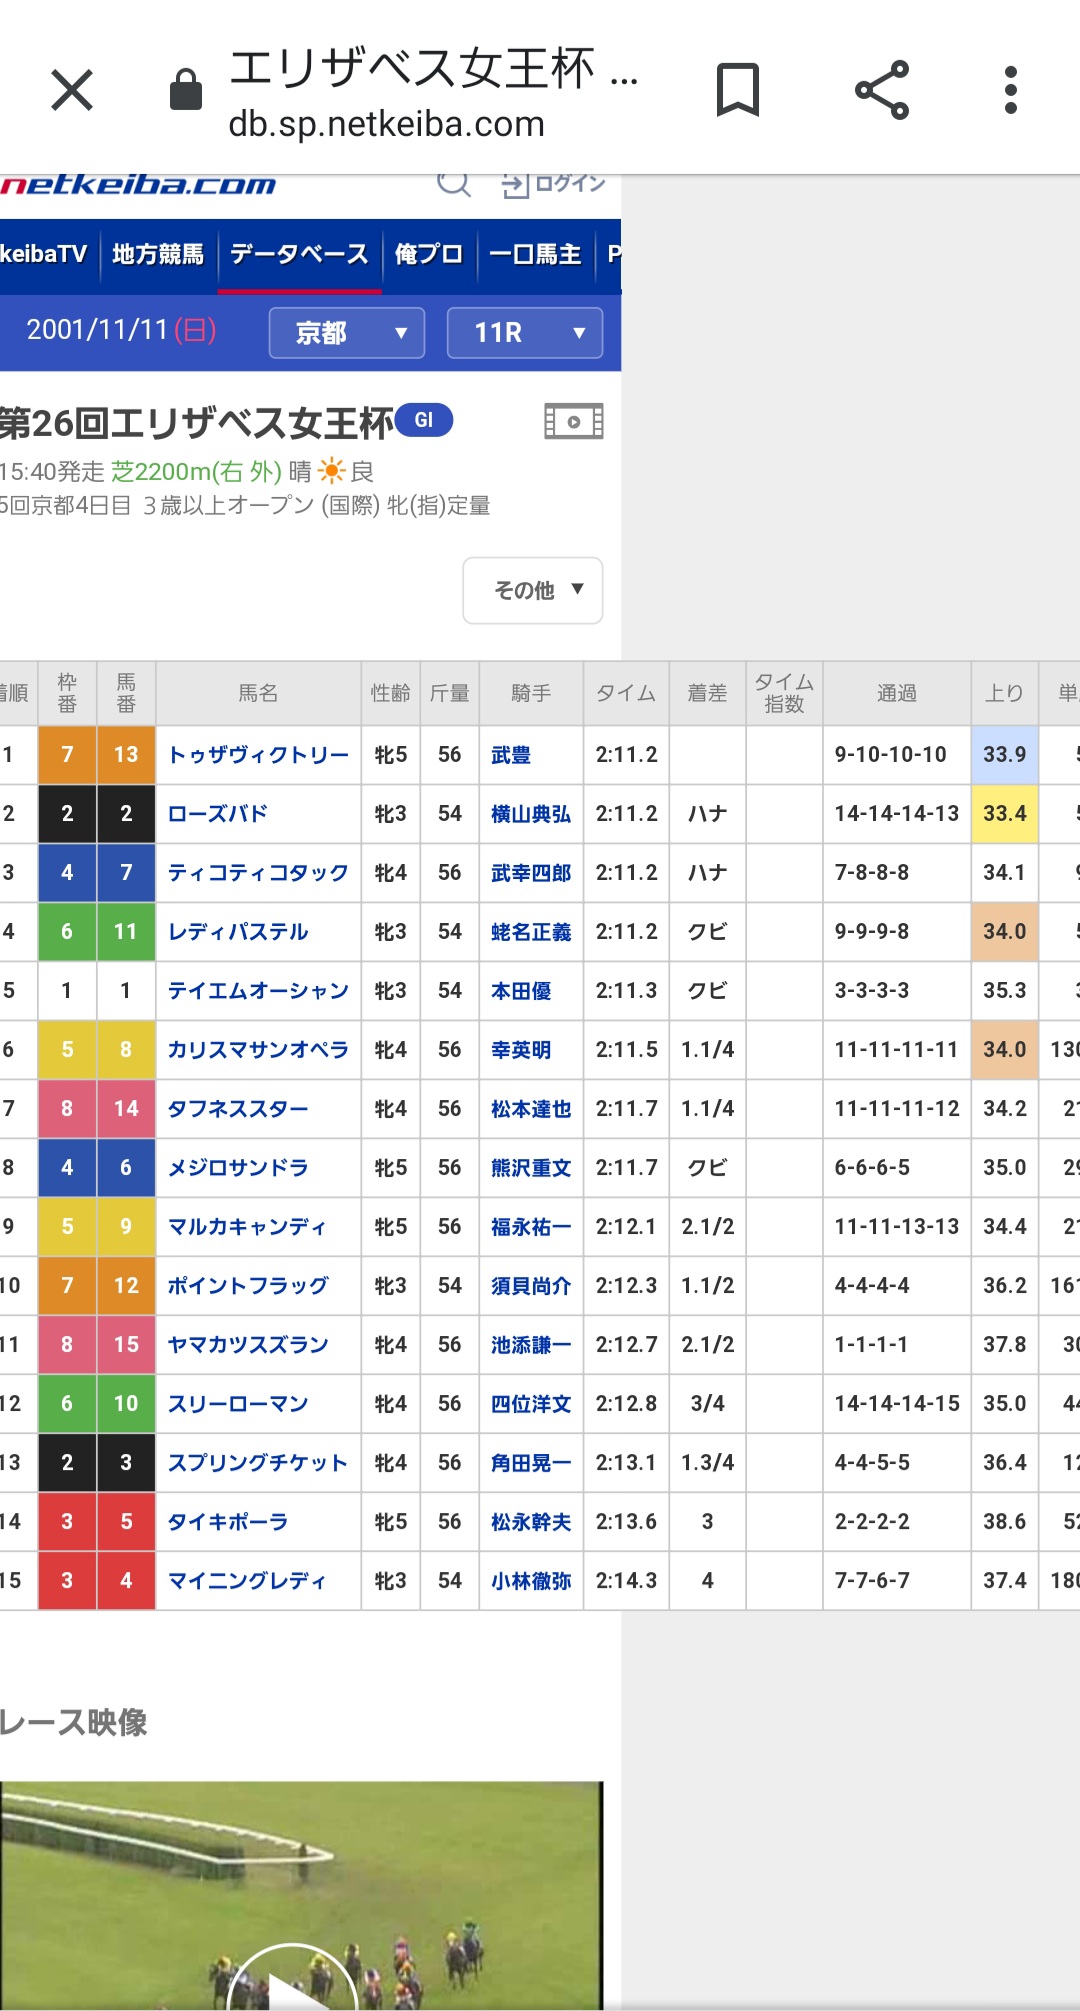The width and height of the screenshot is (1080, 2011).
Task: Click the netkeiba.com logo
Action: click(138, 185)
